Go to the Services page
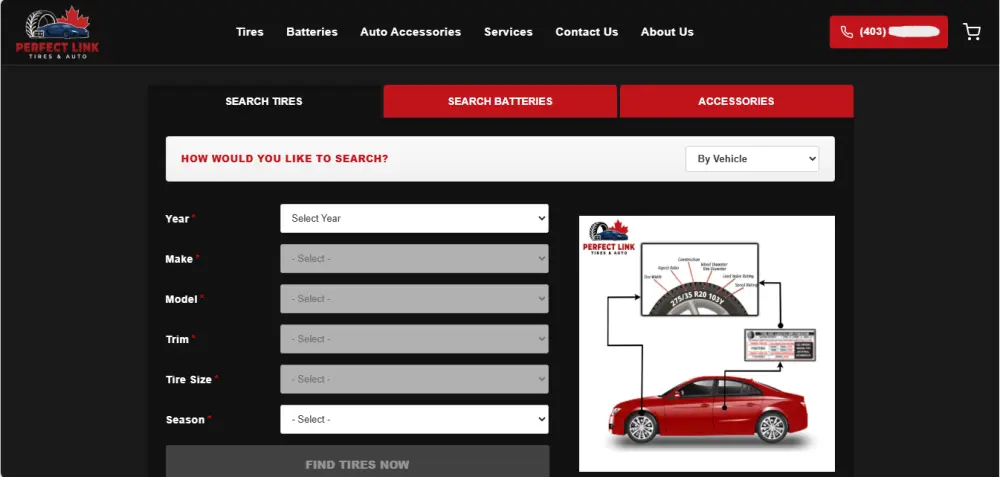Viewport: 1000px width, 477px height. (508, 32)
